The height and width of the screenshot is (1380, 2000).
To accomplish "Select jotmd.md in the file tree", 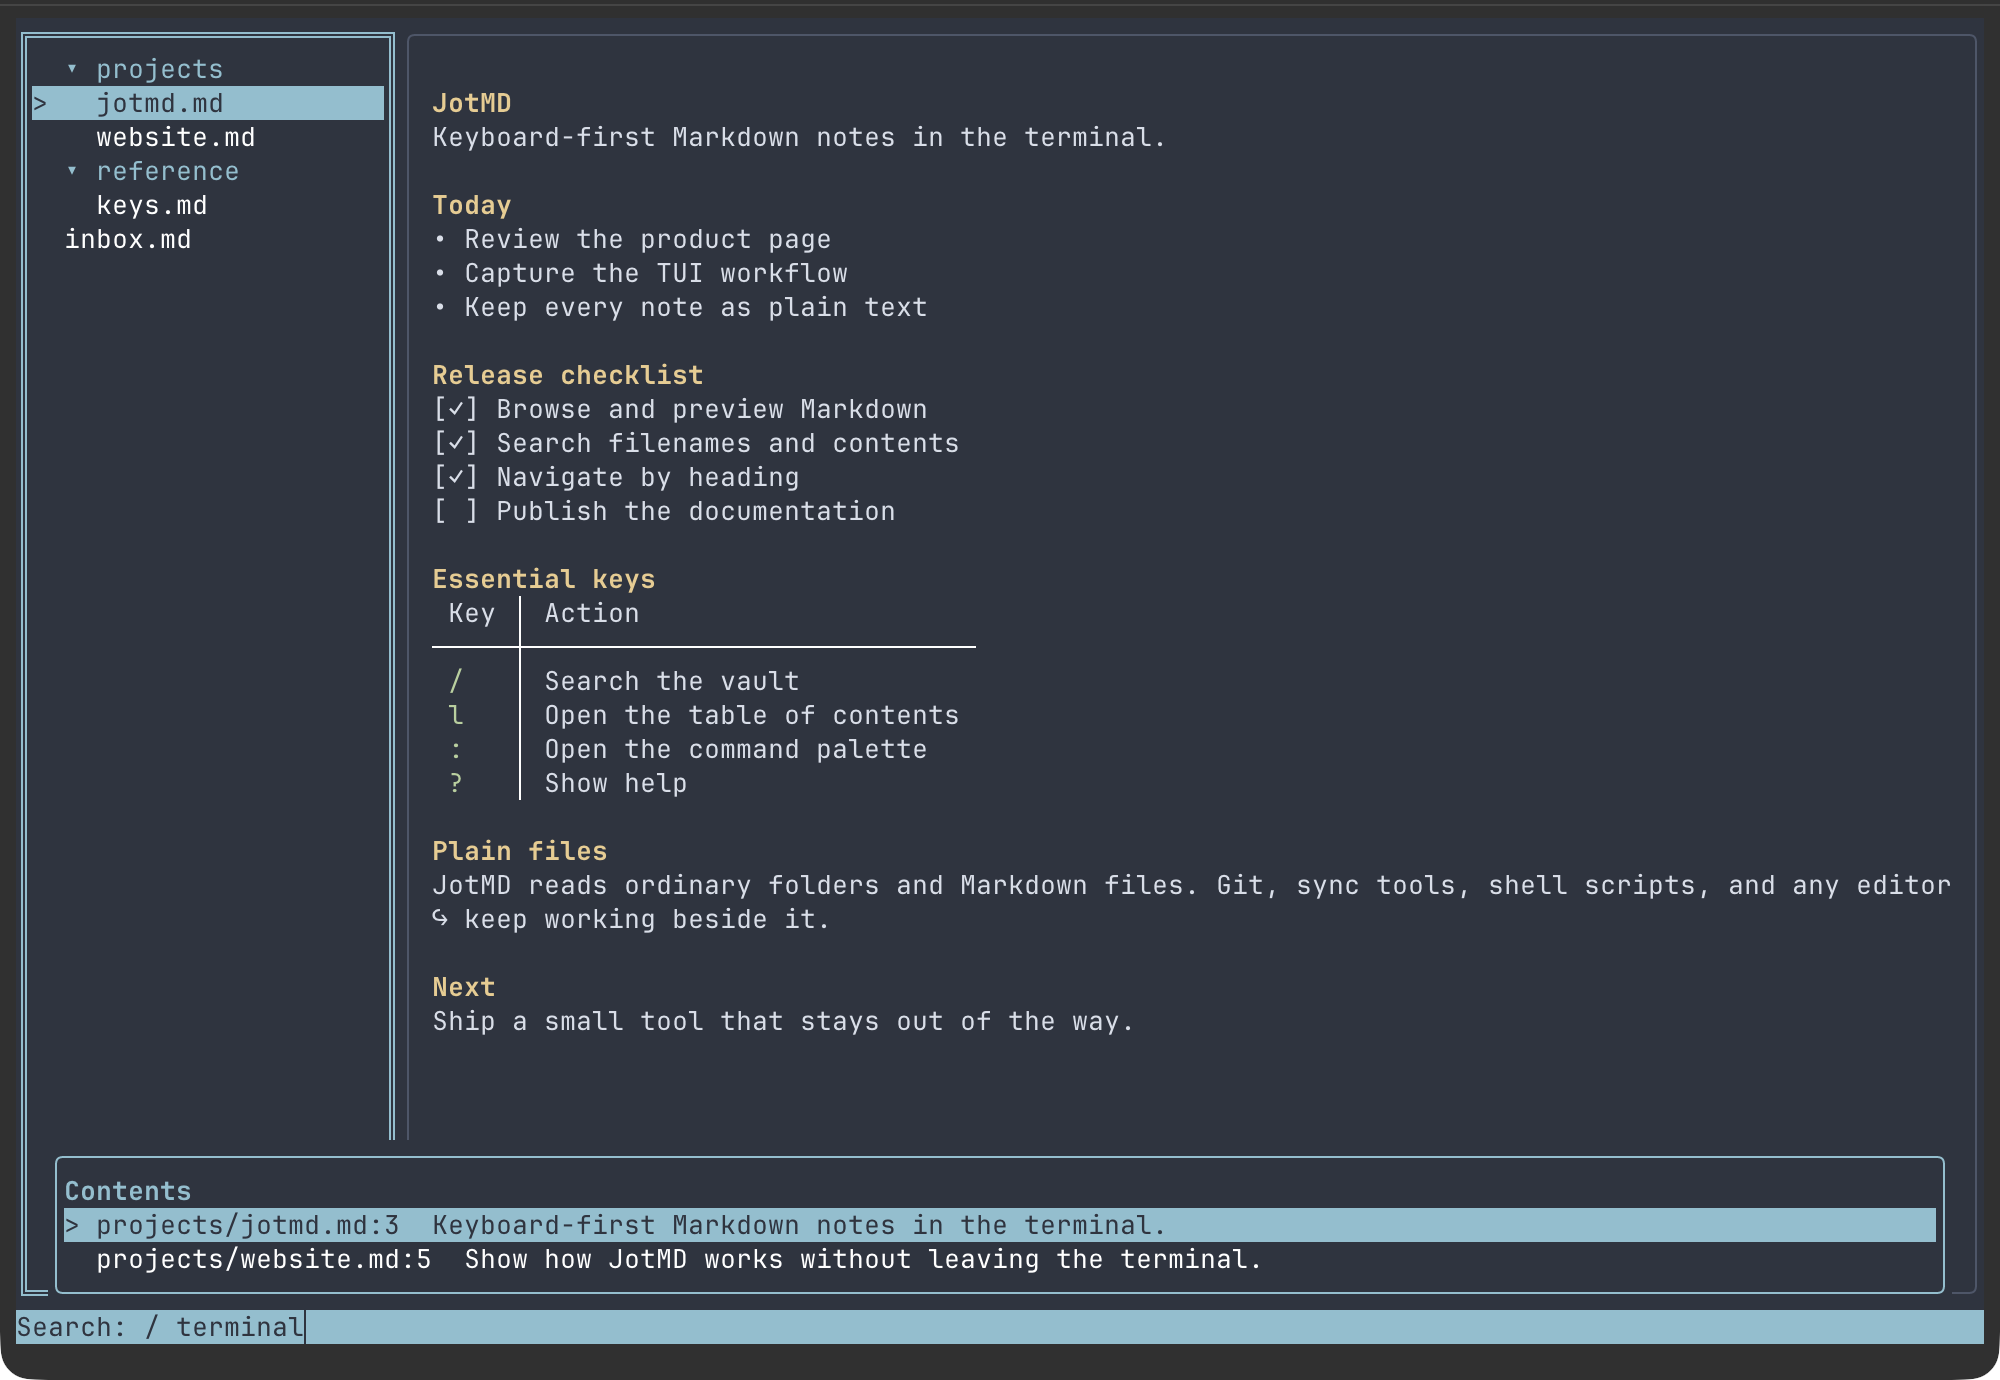I will pos(208,103).
